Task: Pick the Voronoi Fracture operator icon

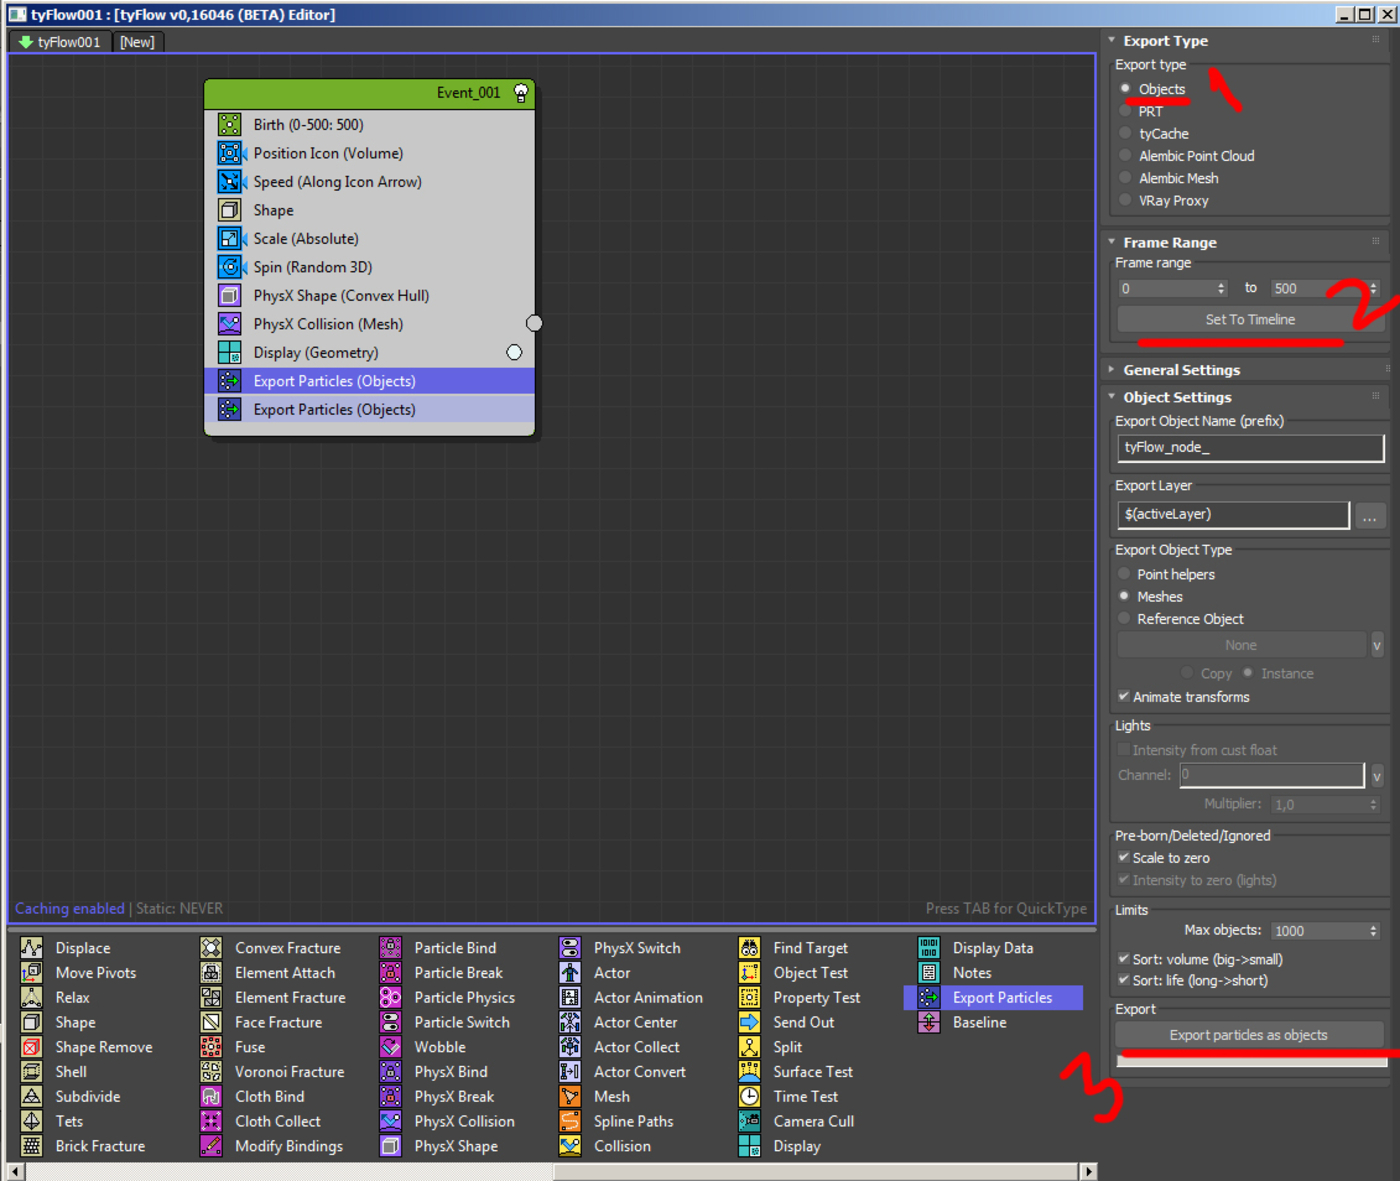Action: coord(211,1072)
